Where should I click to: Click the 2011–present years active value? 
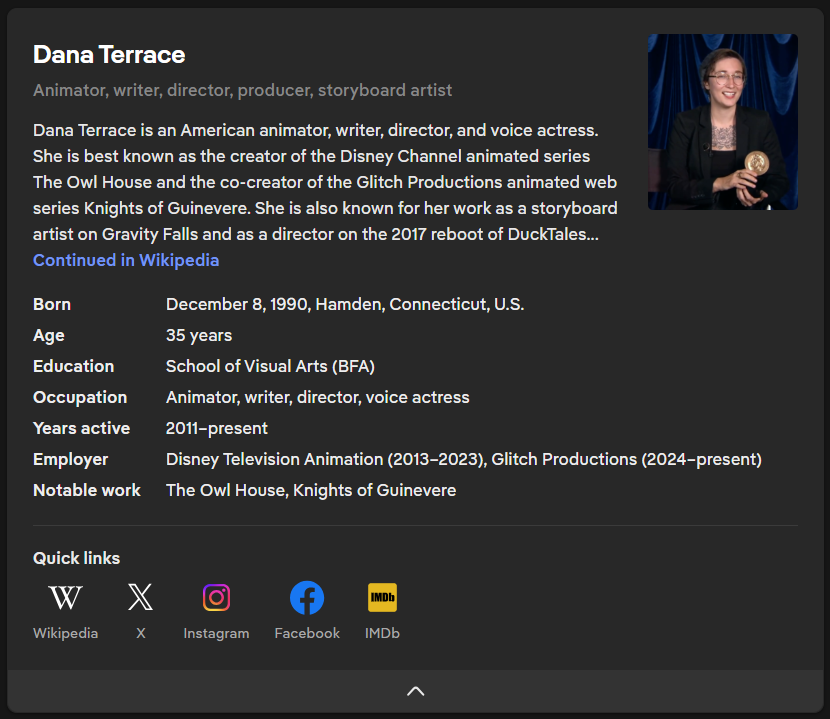click(x=216, y=428)
